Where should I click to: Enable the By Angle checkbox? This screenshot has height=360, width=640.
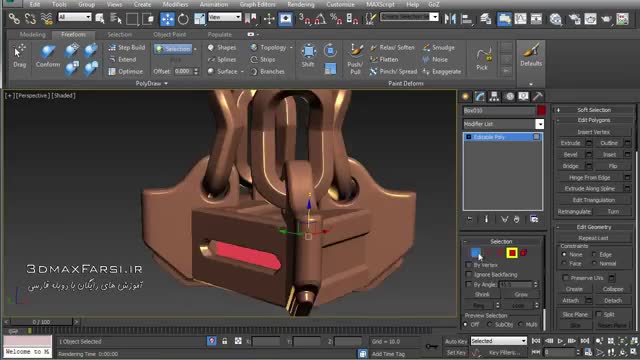[x=469, y=284]
